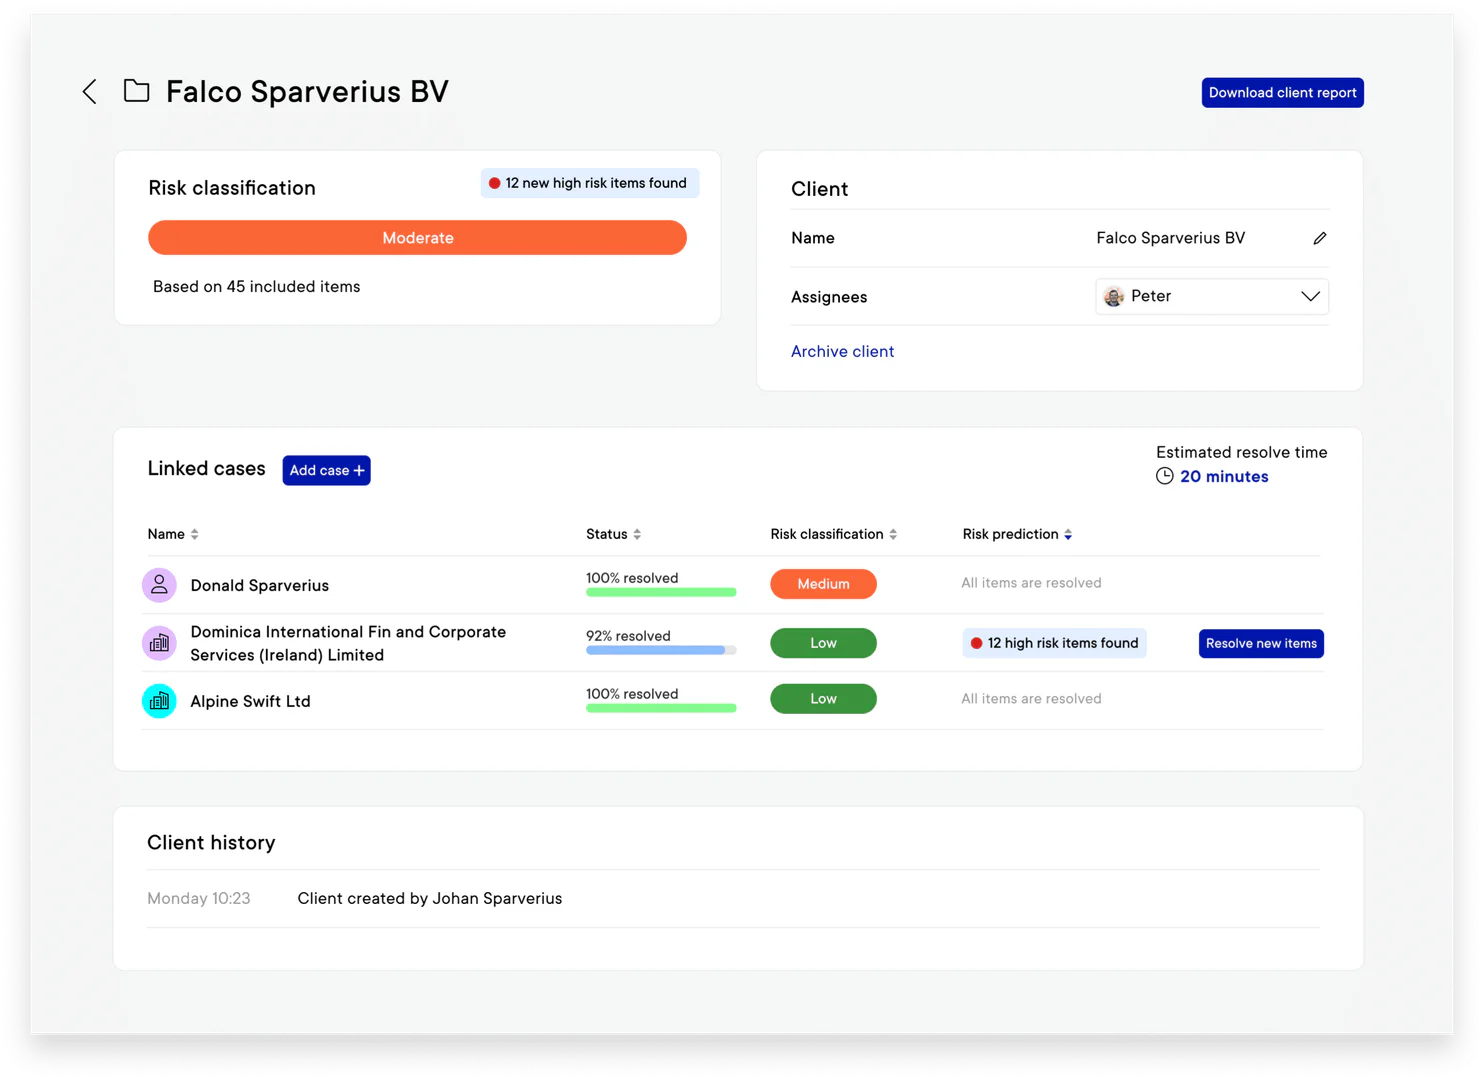Screen dimensions: 1484x1080
Task: Click the Archive client link
Action: click(x=842, y=351)
